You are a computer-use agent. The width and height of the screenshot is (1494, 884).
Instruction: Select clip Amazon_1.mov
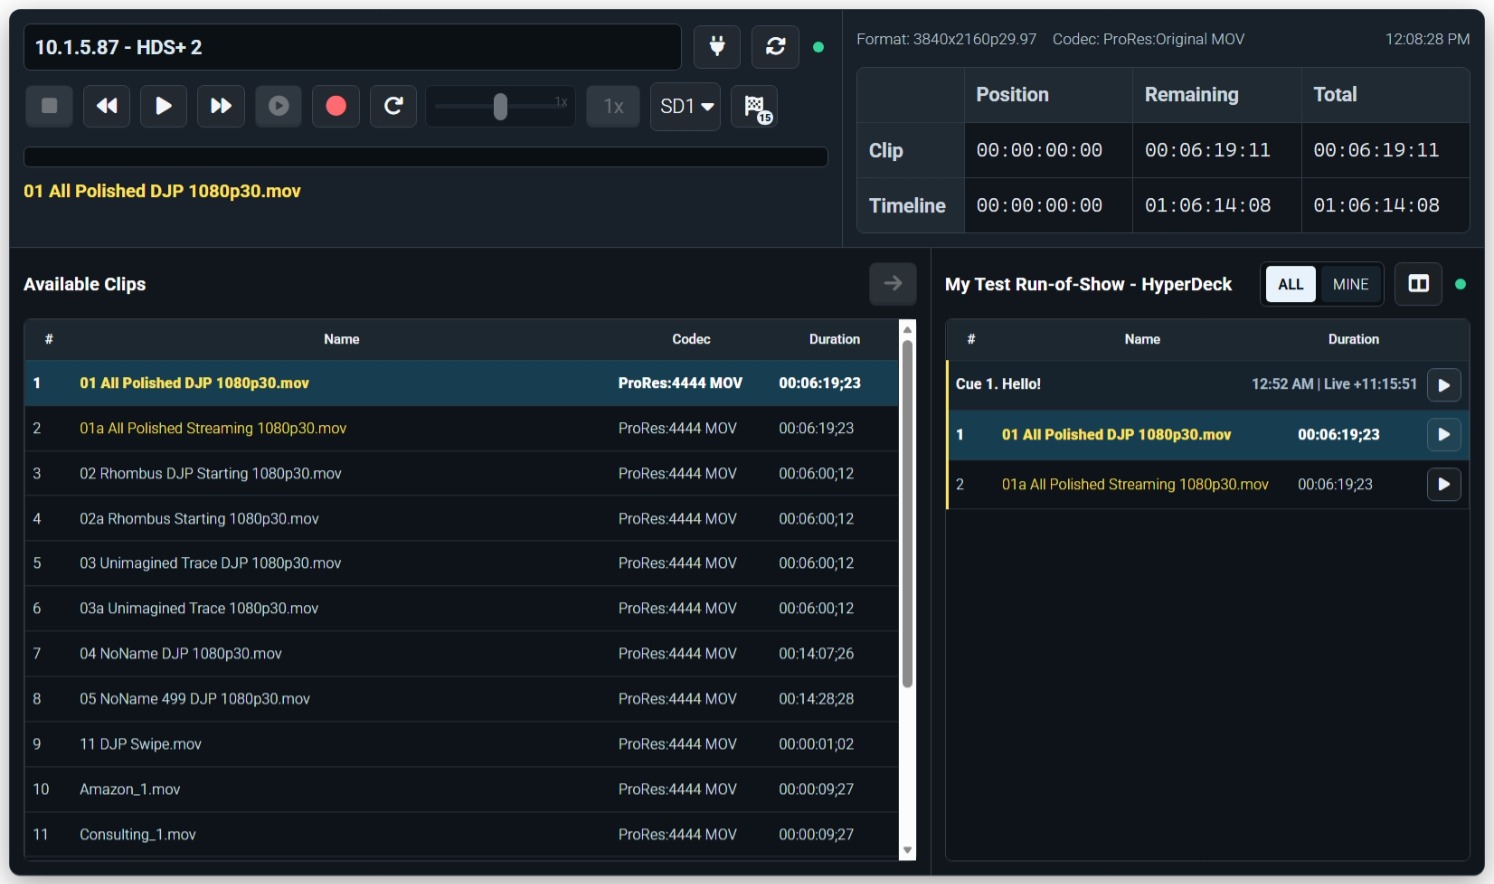462,789
